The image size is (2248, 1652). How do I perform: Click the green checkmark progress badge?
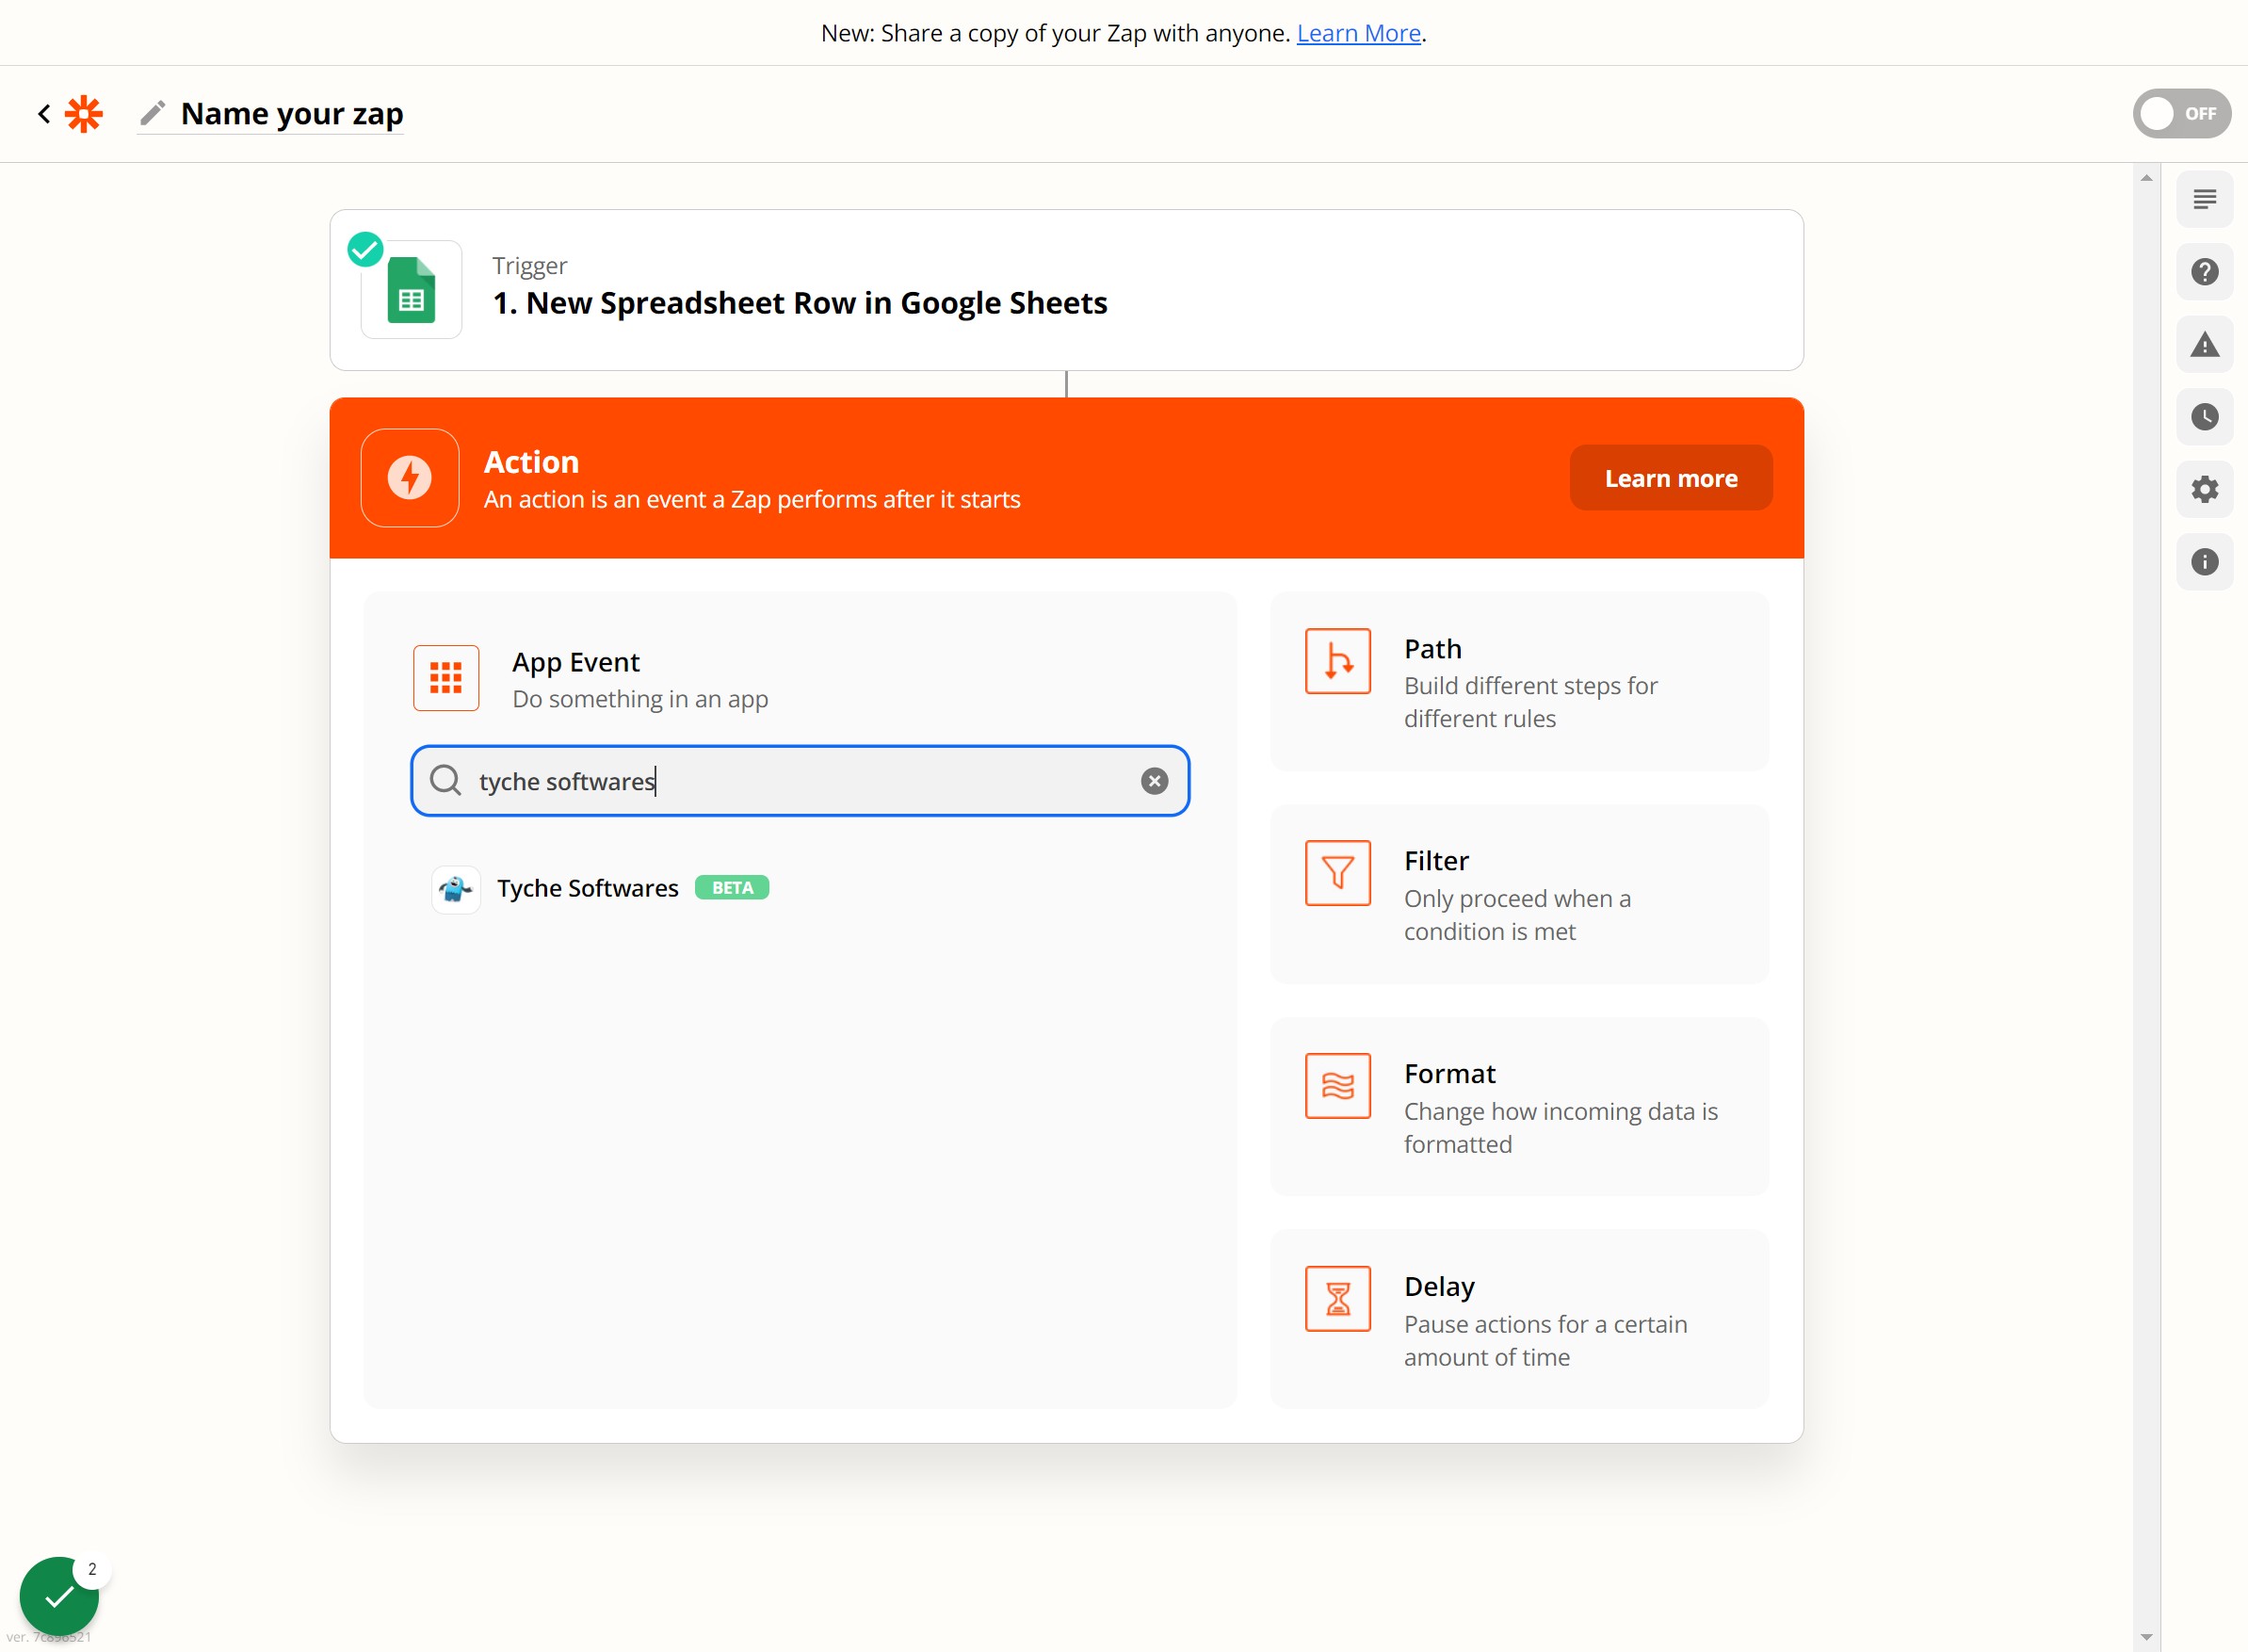(x=59, y=1596)
